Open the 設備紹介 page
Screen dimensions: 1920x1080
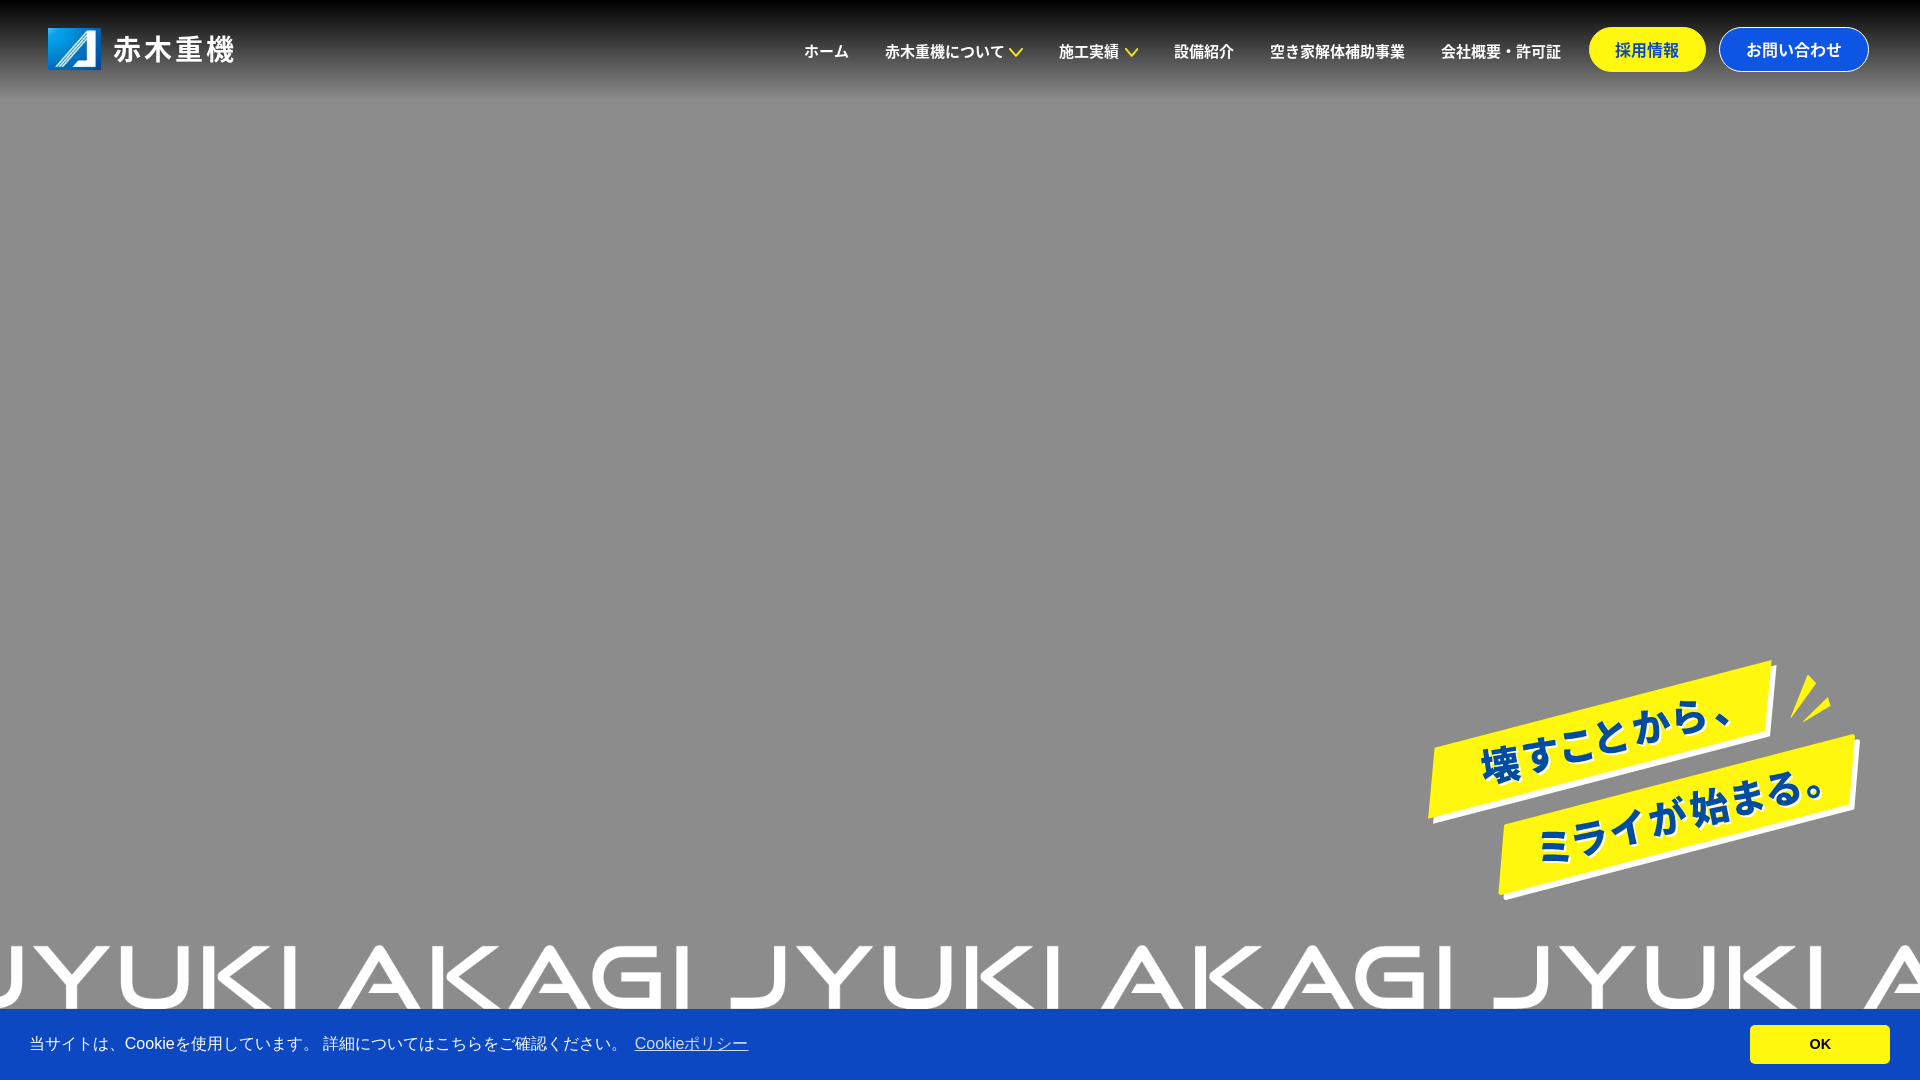[1203, 51]
